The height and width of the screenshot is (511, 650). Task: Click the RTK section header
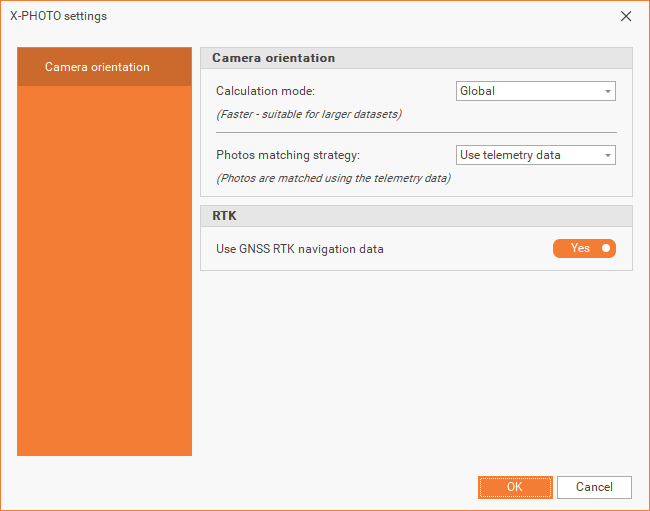(224, 215)
